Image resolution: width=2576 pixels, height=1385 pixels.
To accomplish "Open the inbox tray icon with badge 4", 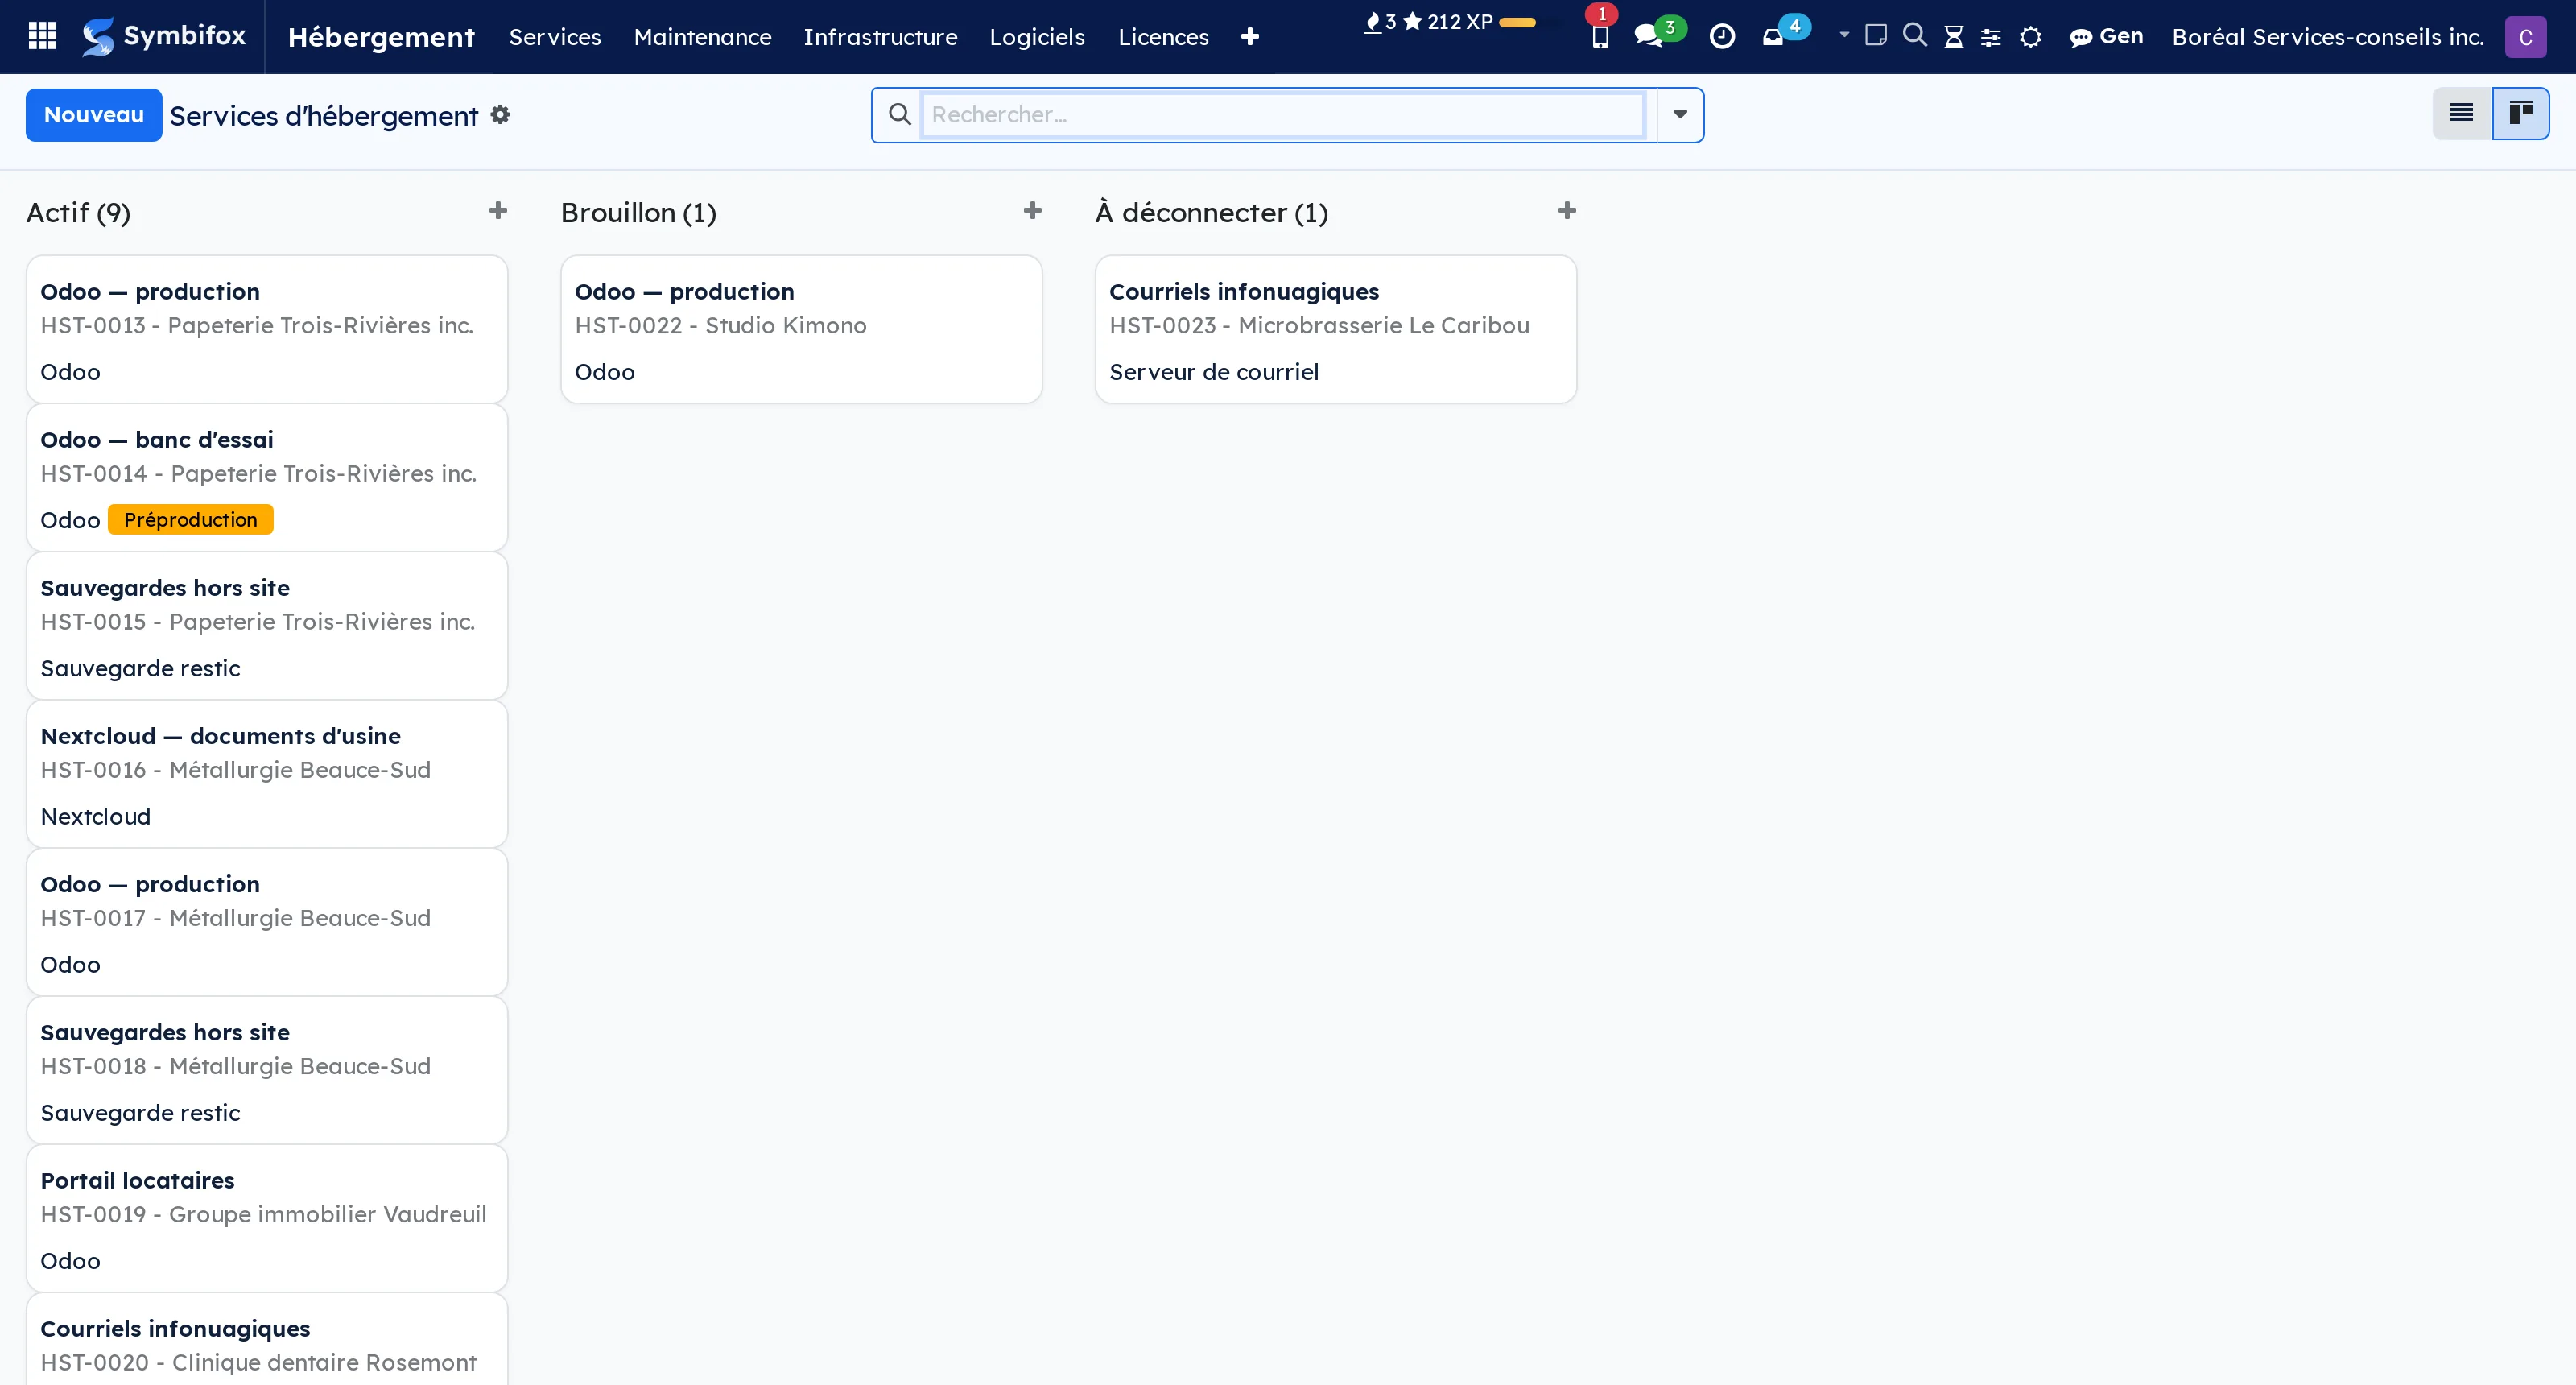I will pos(1773,37).
